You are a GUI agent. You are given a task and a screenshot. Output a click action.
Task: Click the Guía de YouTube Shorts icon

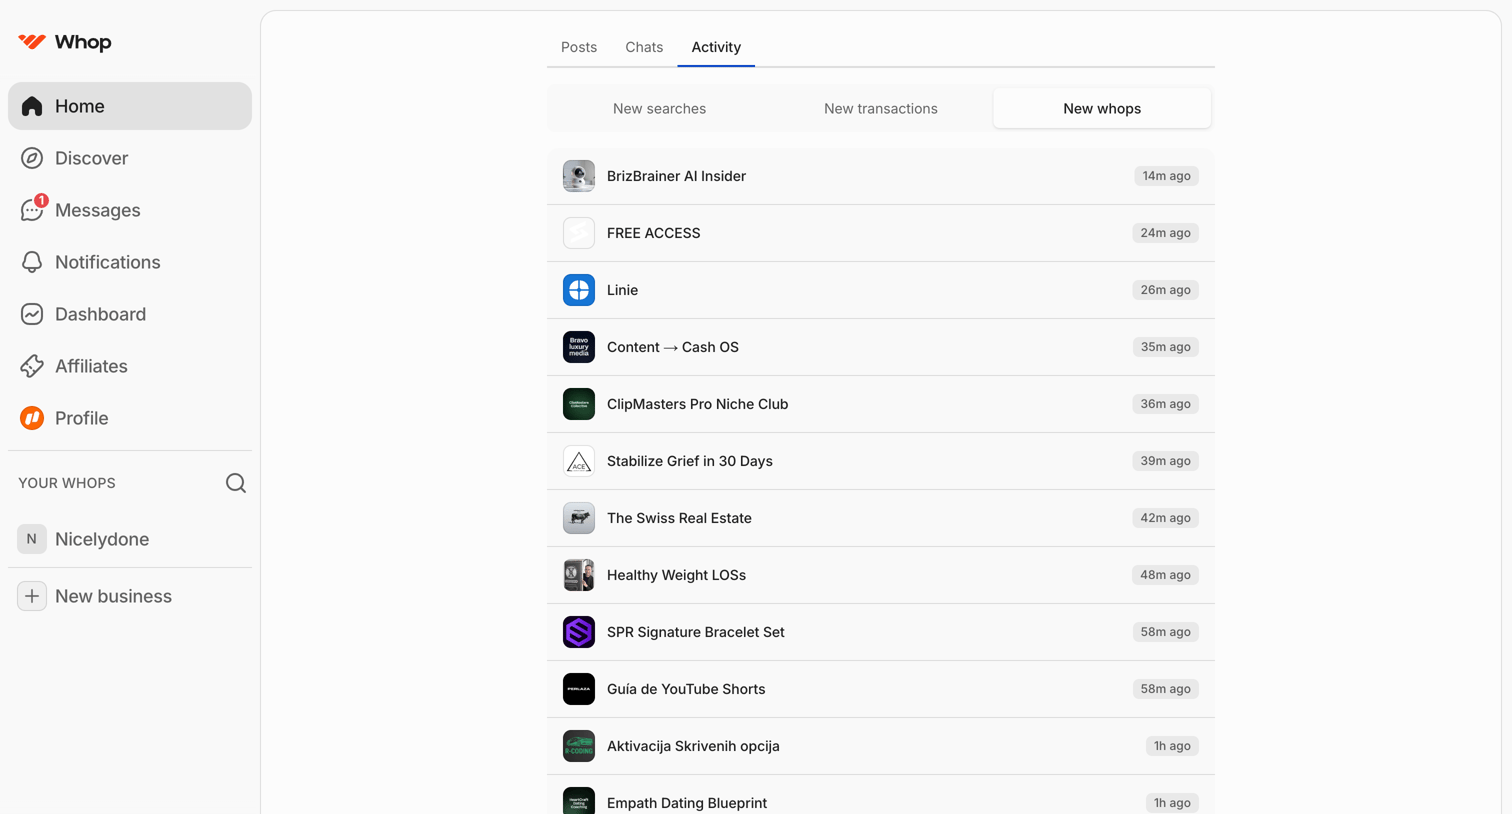579,689
